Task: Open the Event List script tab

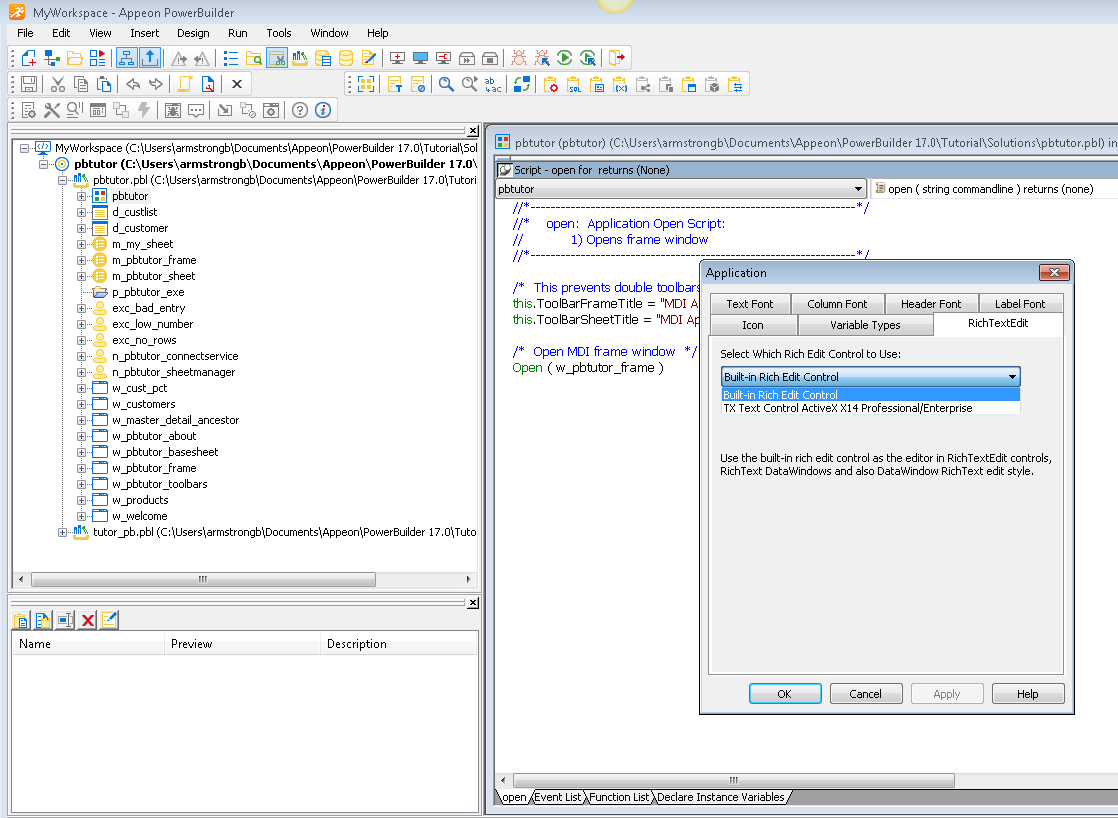Action: point(558,797)
